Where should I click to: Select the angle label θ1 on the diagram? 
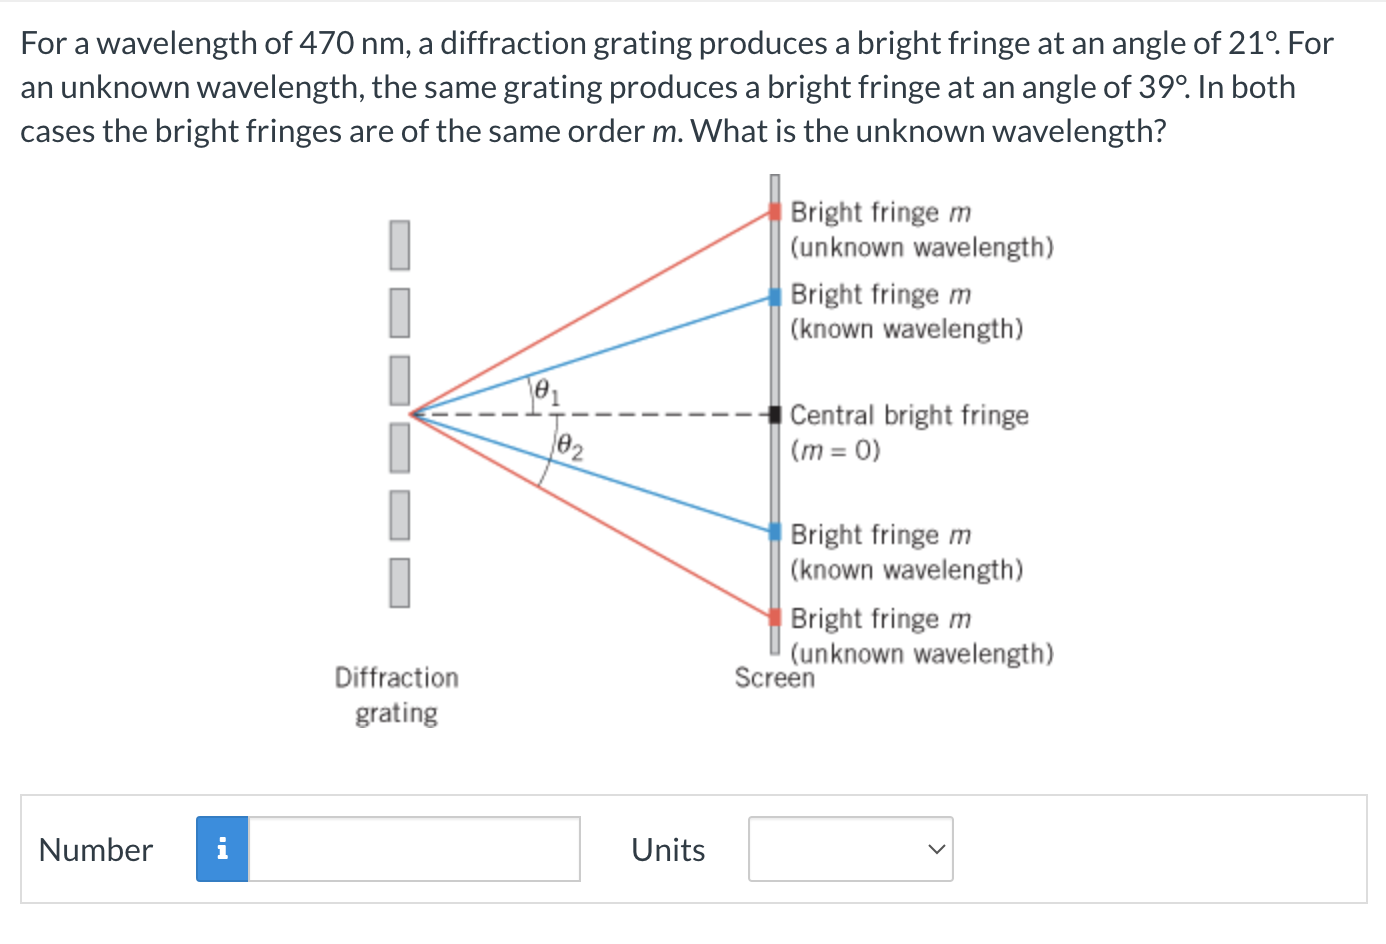(x=545, y=390)
